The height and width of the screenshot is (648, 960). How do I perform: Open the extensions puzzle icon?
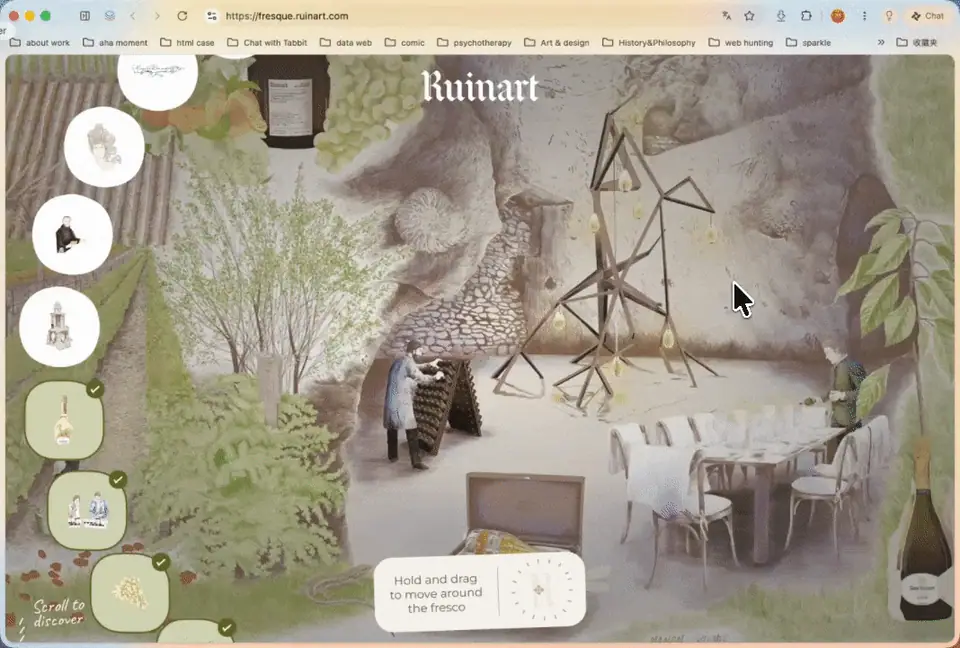[x=806, y=16]
